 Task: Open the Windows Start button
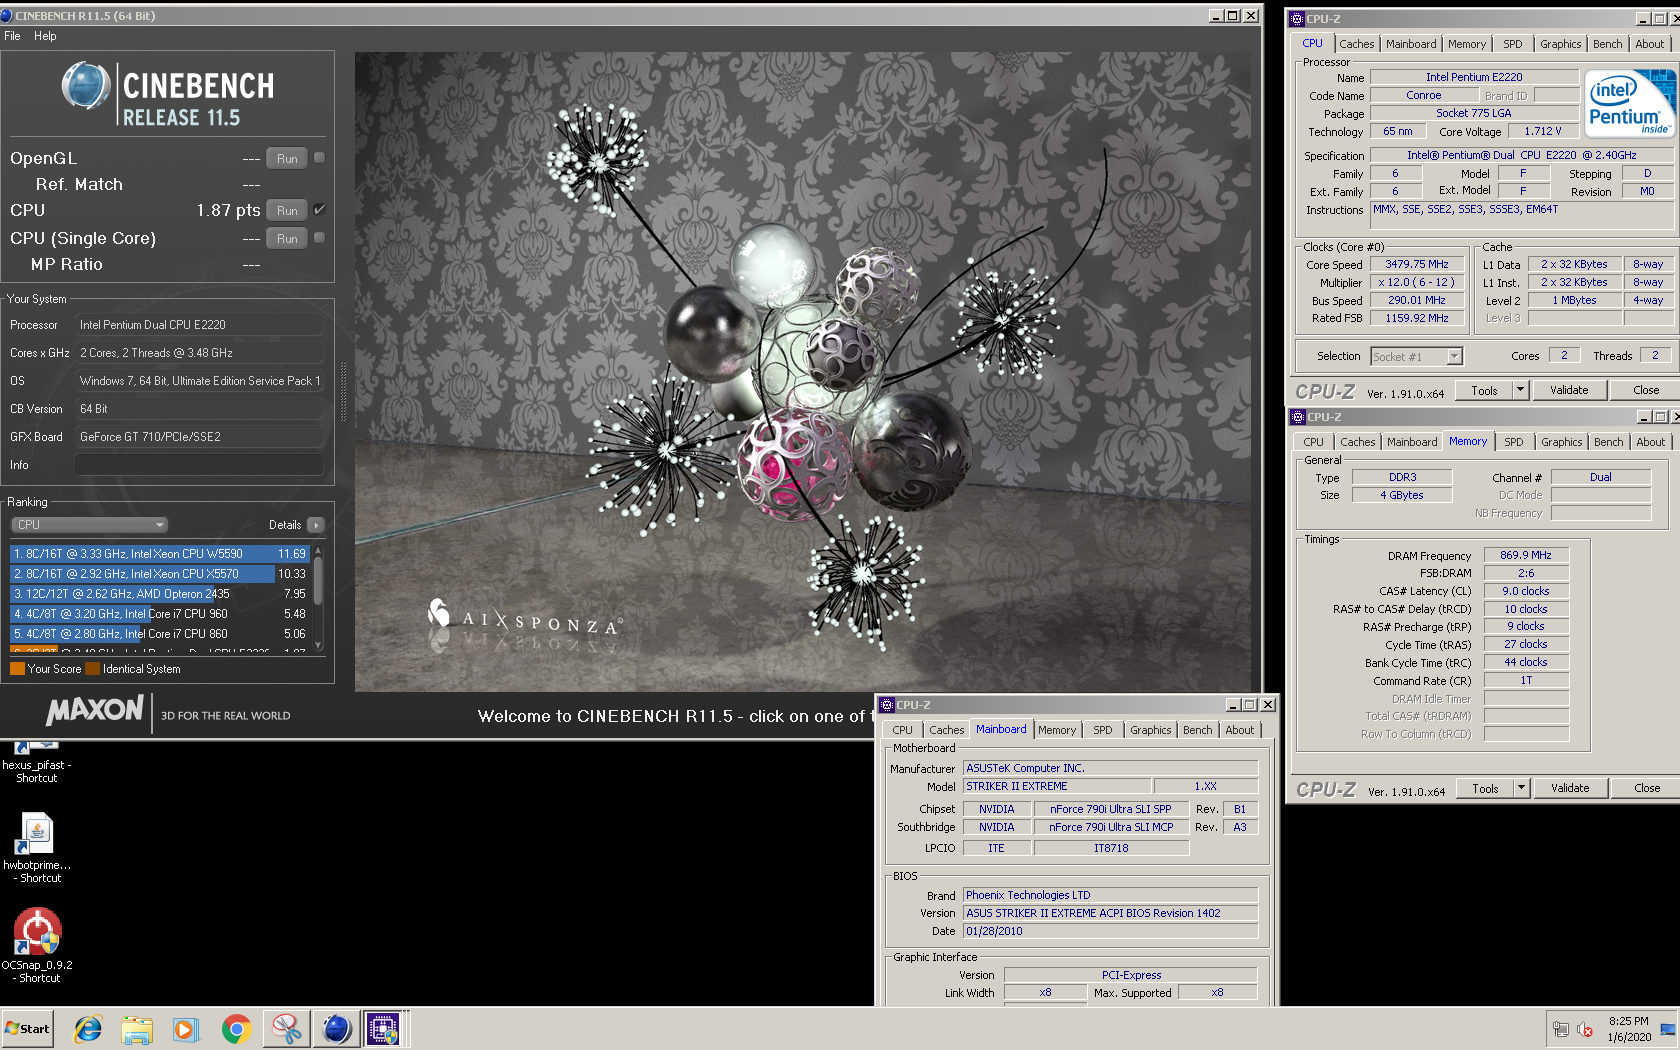tap(27, 1028)
